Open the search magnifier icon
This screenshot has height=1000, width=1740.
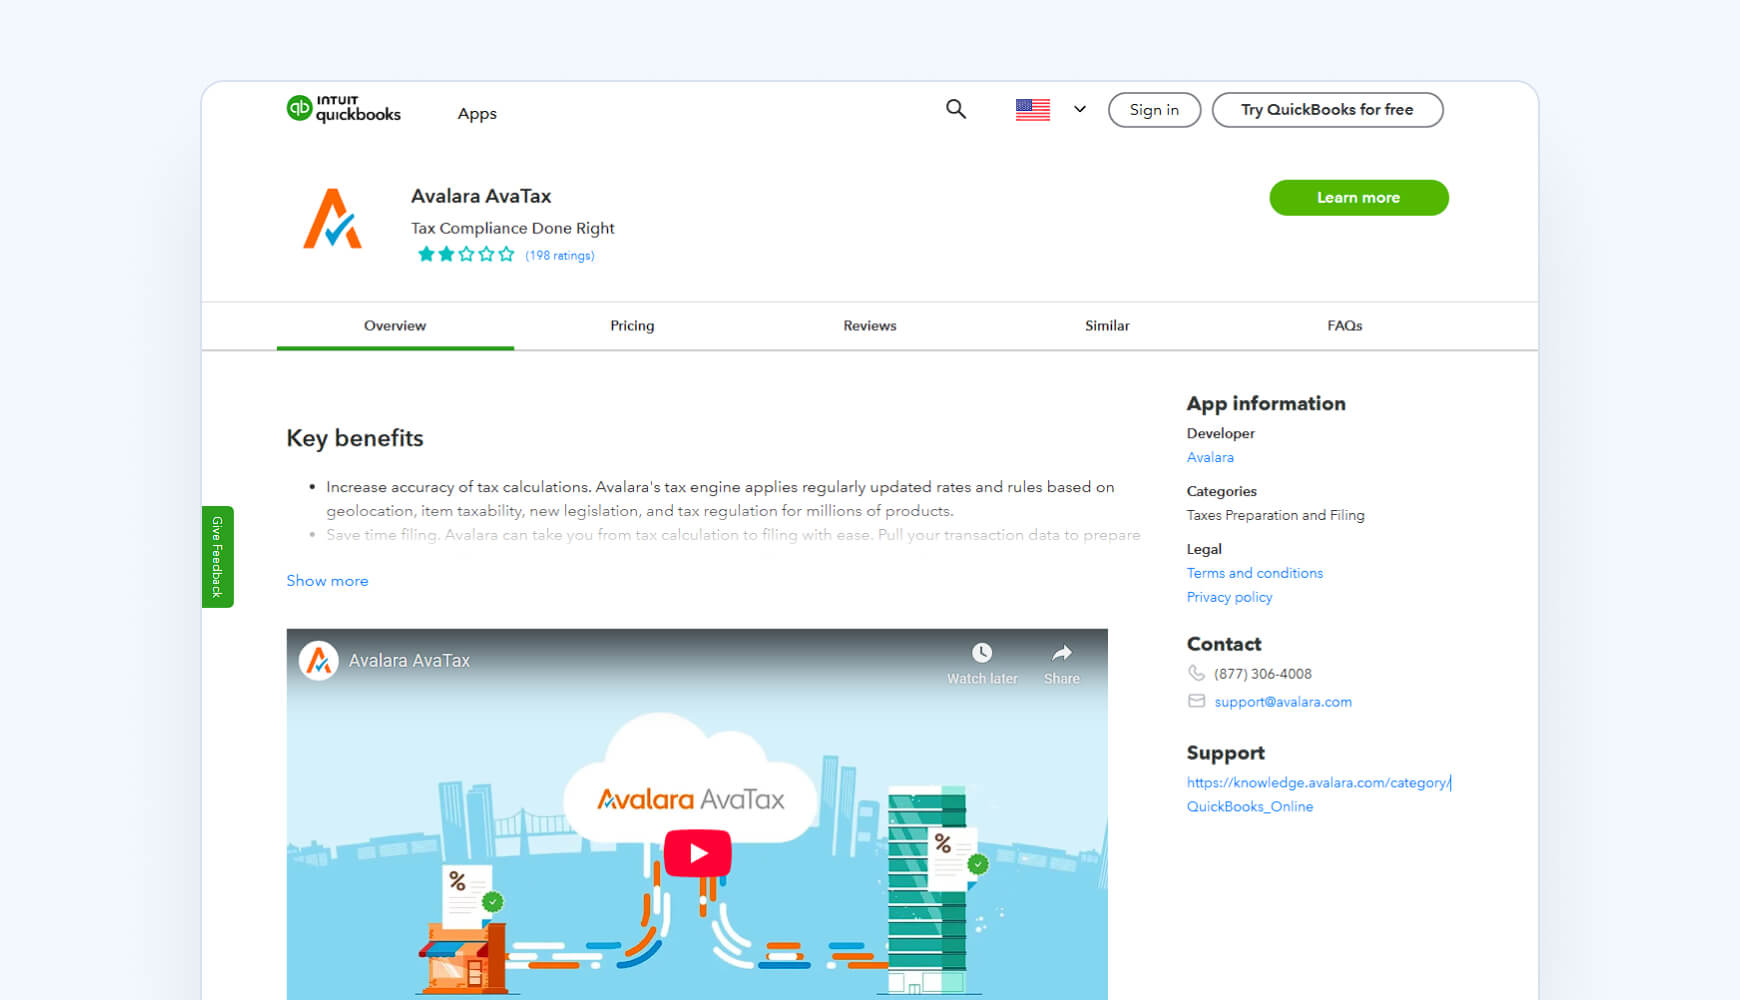pyautogui.click(x=956, y=109)
